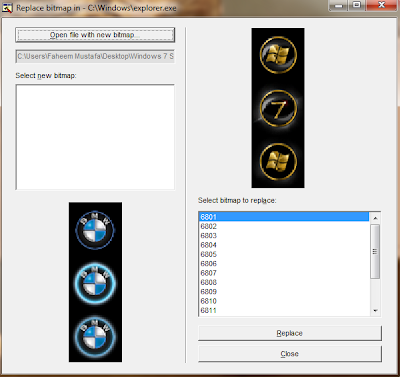Click the Resource Hacker icon in title bar

[x=7, y=7]
